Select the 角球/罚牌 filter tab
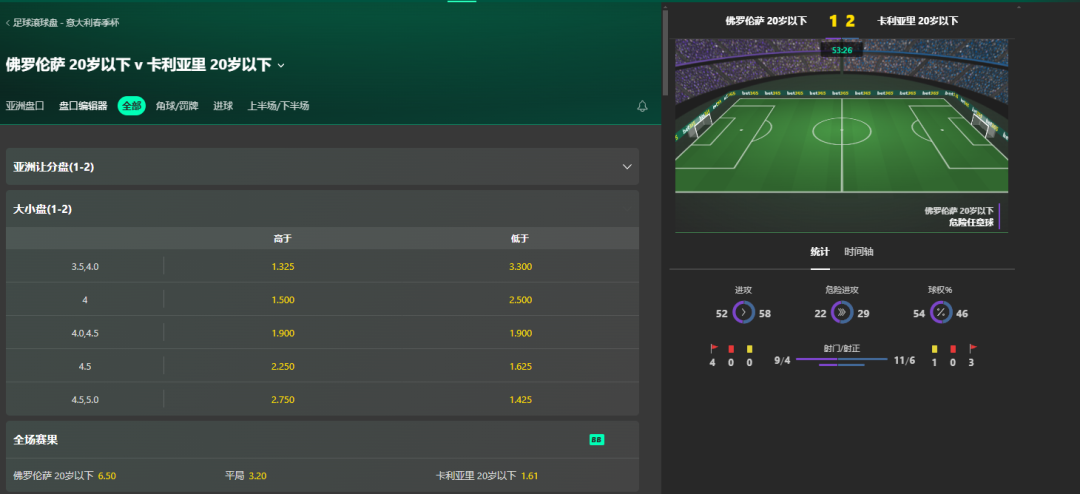This screenshot has width=1080, height=494. (177, 106)
